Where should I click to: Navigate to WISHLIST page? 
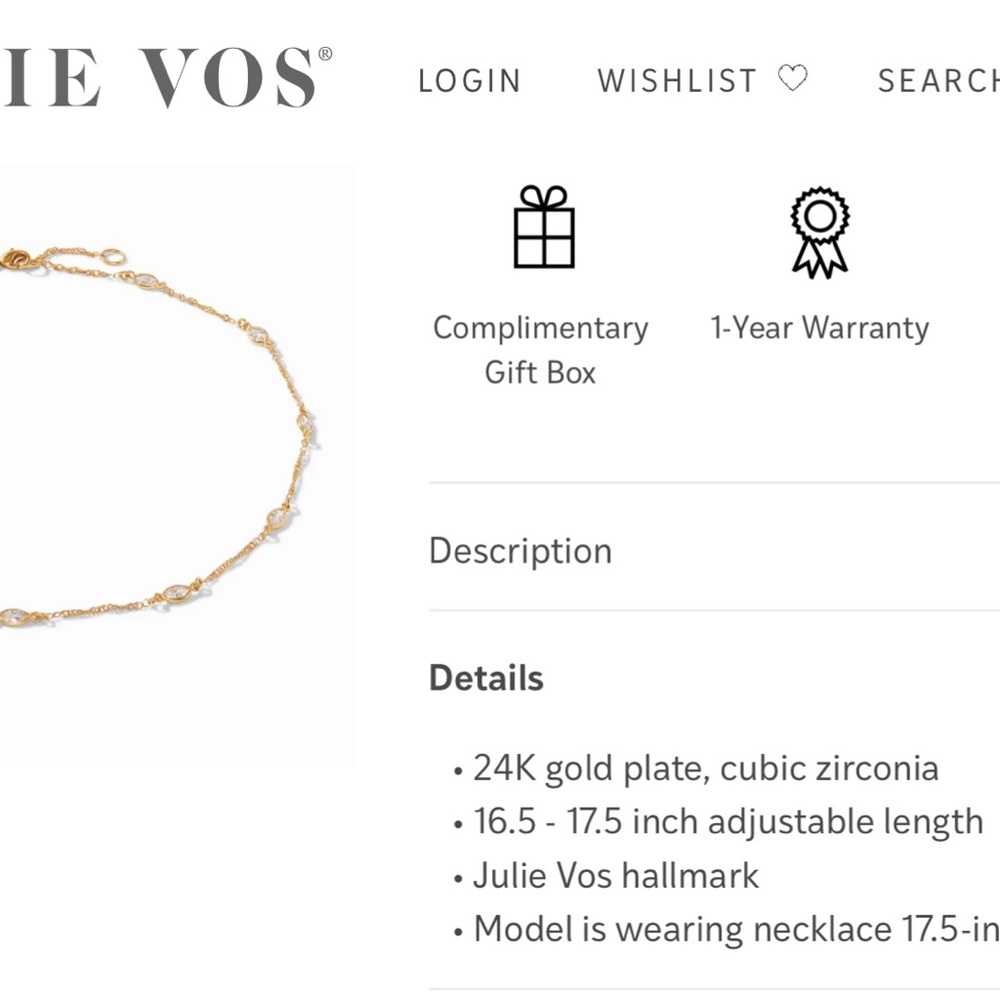(x=678, y=80)
